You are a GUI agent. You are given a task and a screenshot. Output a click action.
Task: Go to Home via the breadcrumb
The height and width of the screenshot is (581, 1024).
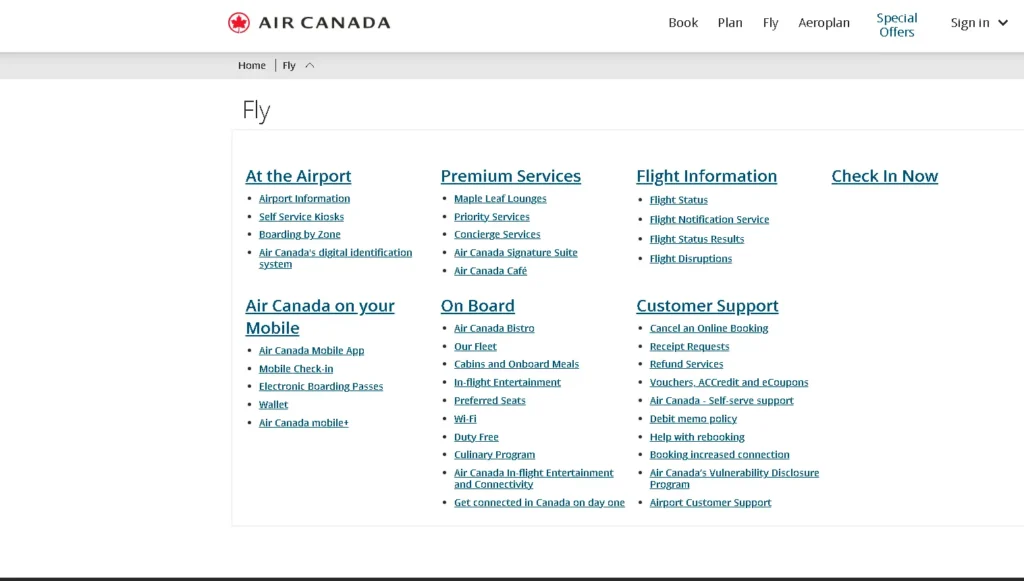coord(251,64)
